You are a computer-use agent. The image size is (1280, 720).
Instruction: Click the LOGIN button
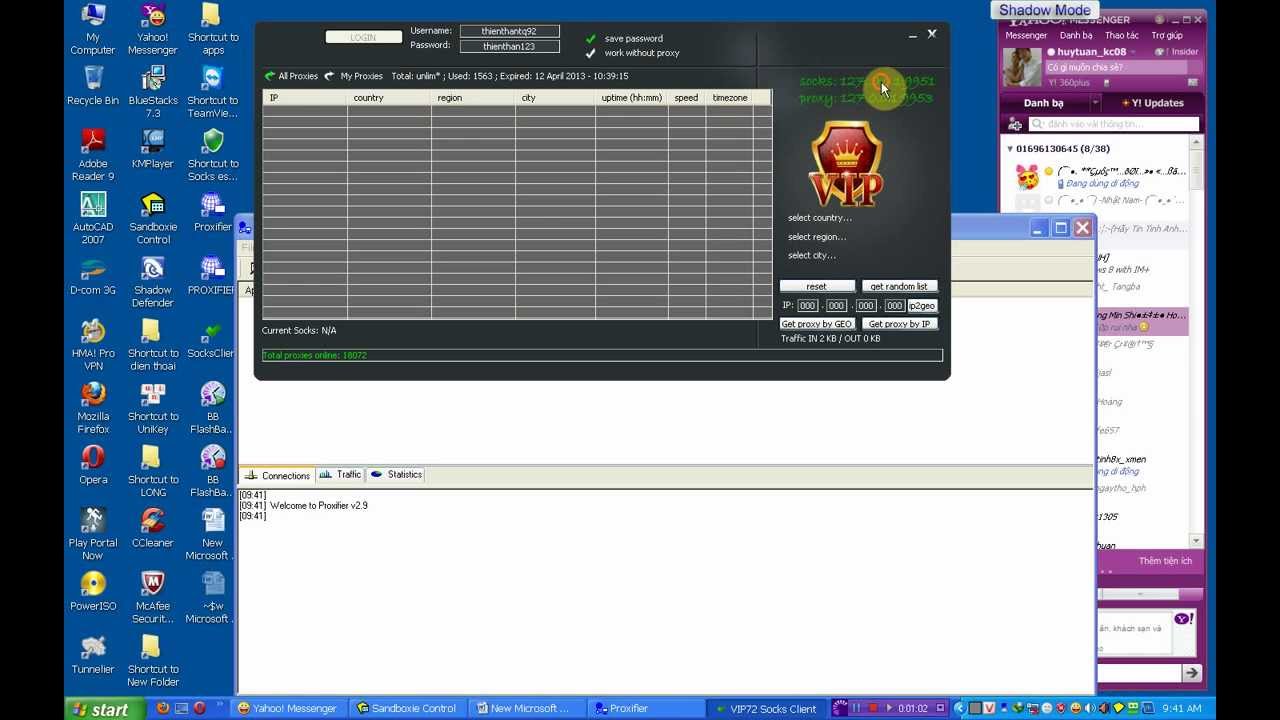pyautogui.click(x=363, y=37)
